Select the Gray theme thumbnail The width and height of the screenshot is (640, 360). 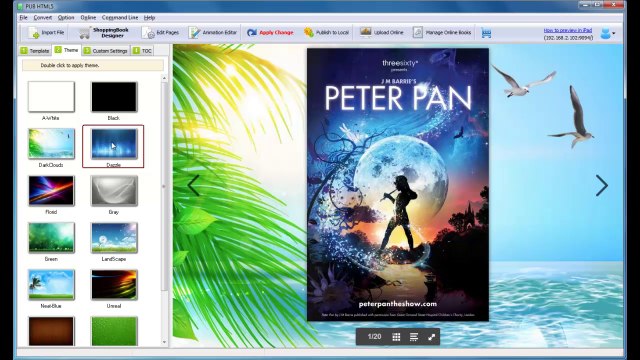click(114, 191)
